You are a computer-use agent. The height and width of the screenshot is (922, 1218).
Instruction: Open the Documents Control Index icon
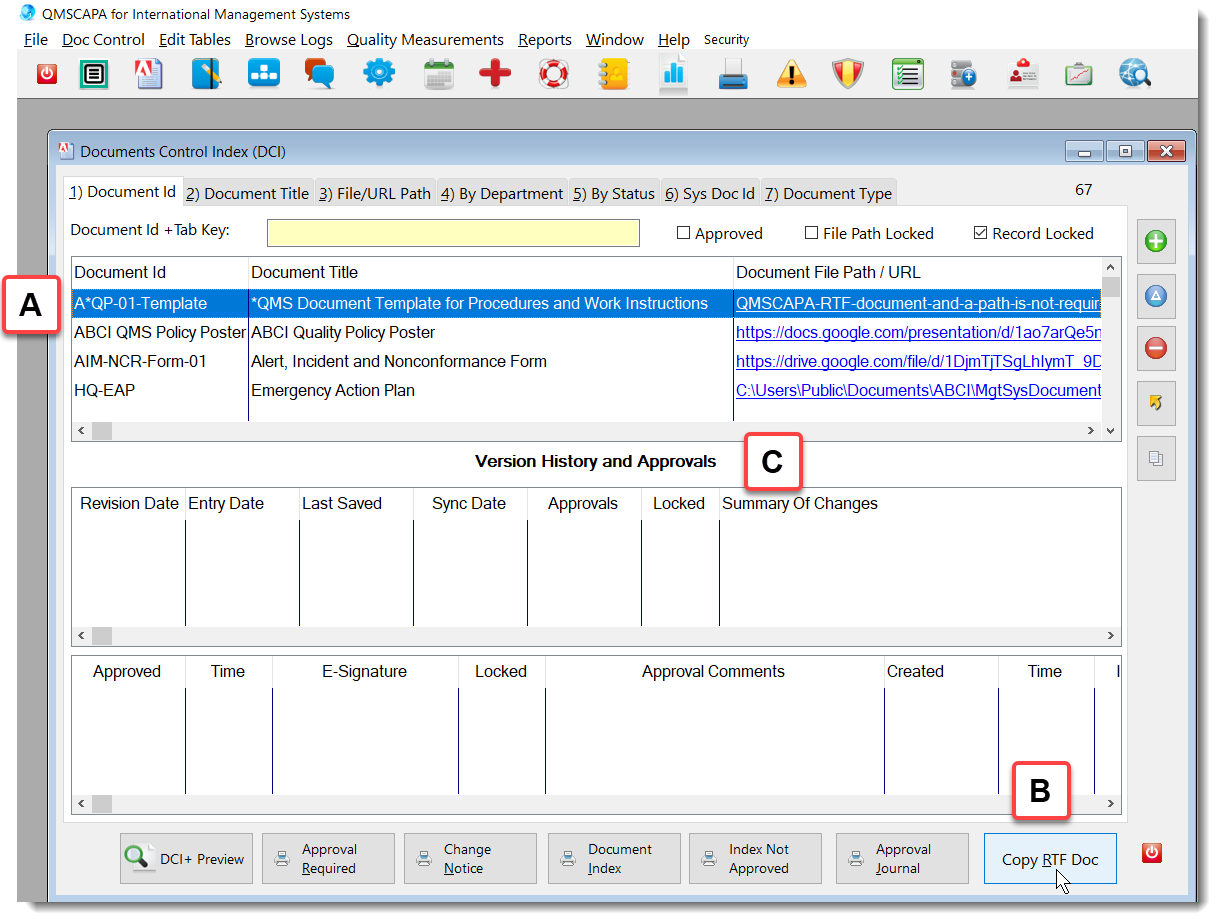point(93,73)
